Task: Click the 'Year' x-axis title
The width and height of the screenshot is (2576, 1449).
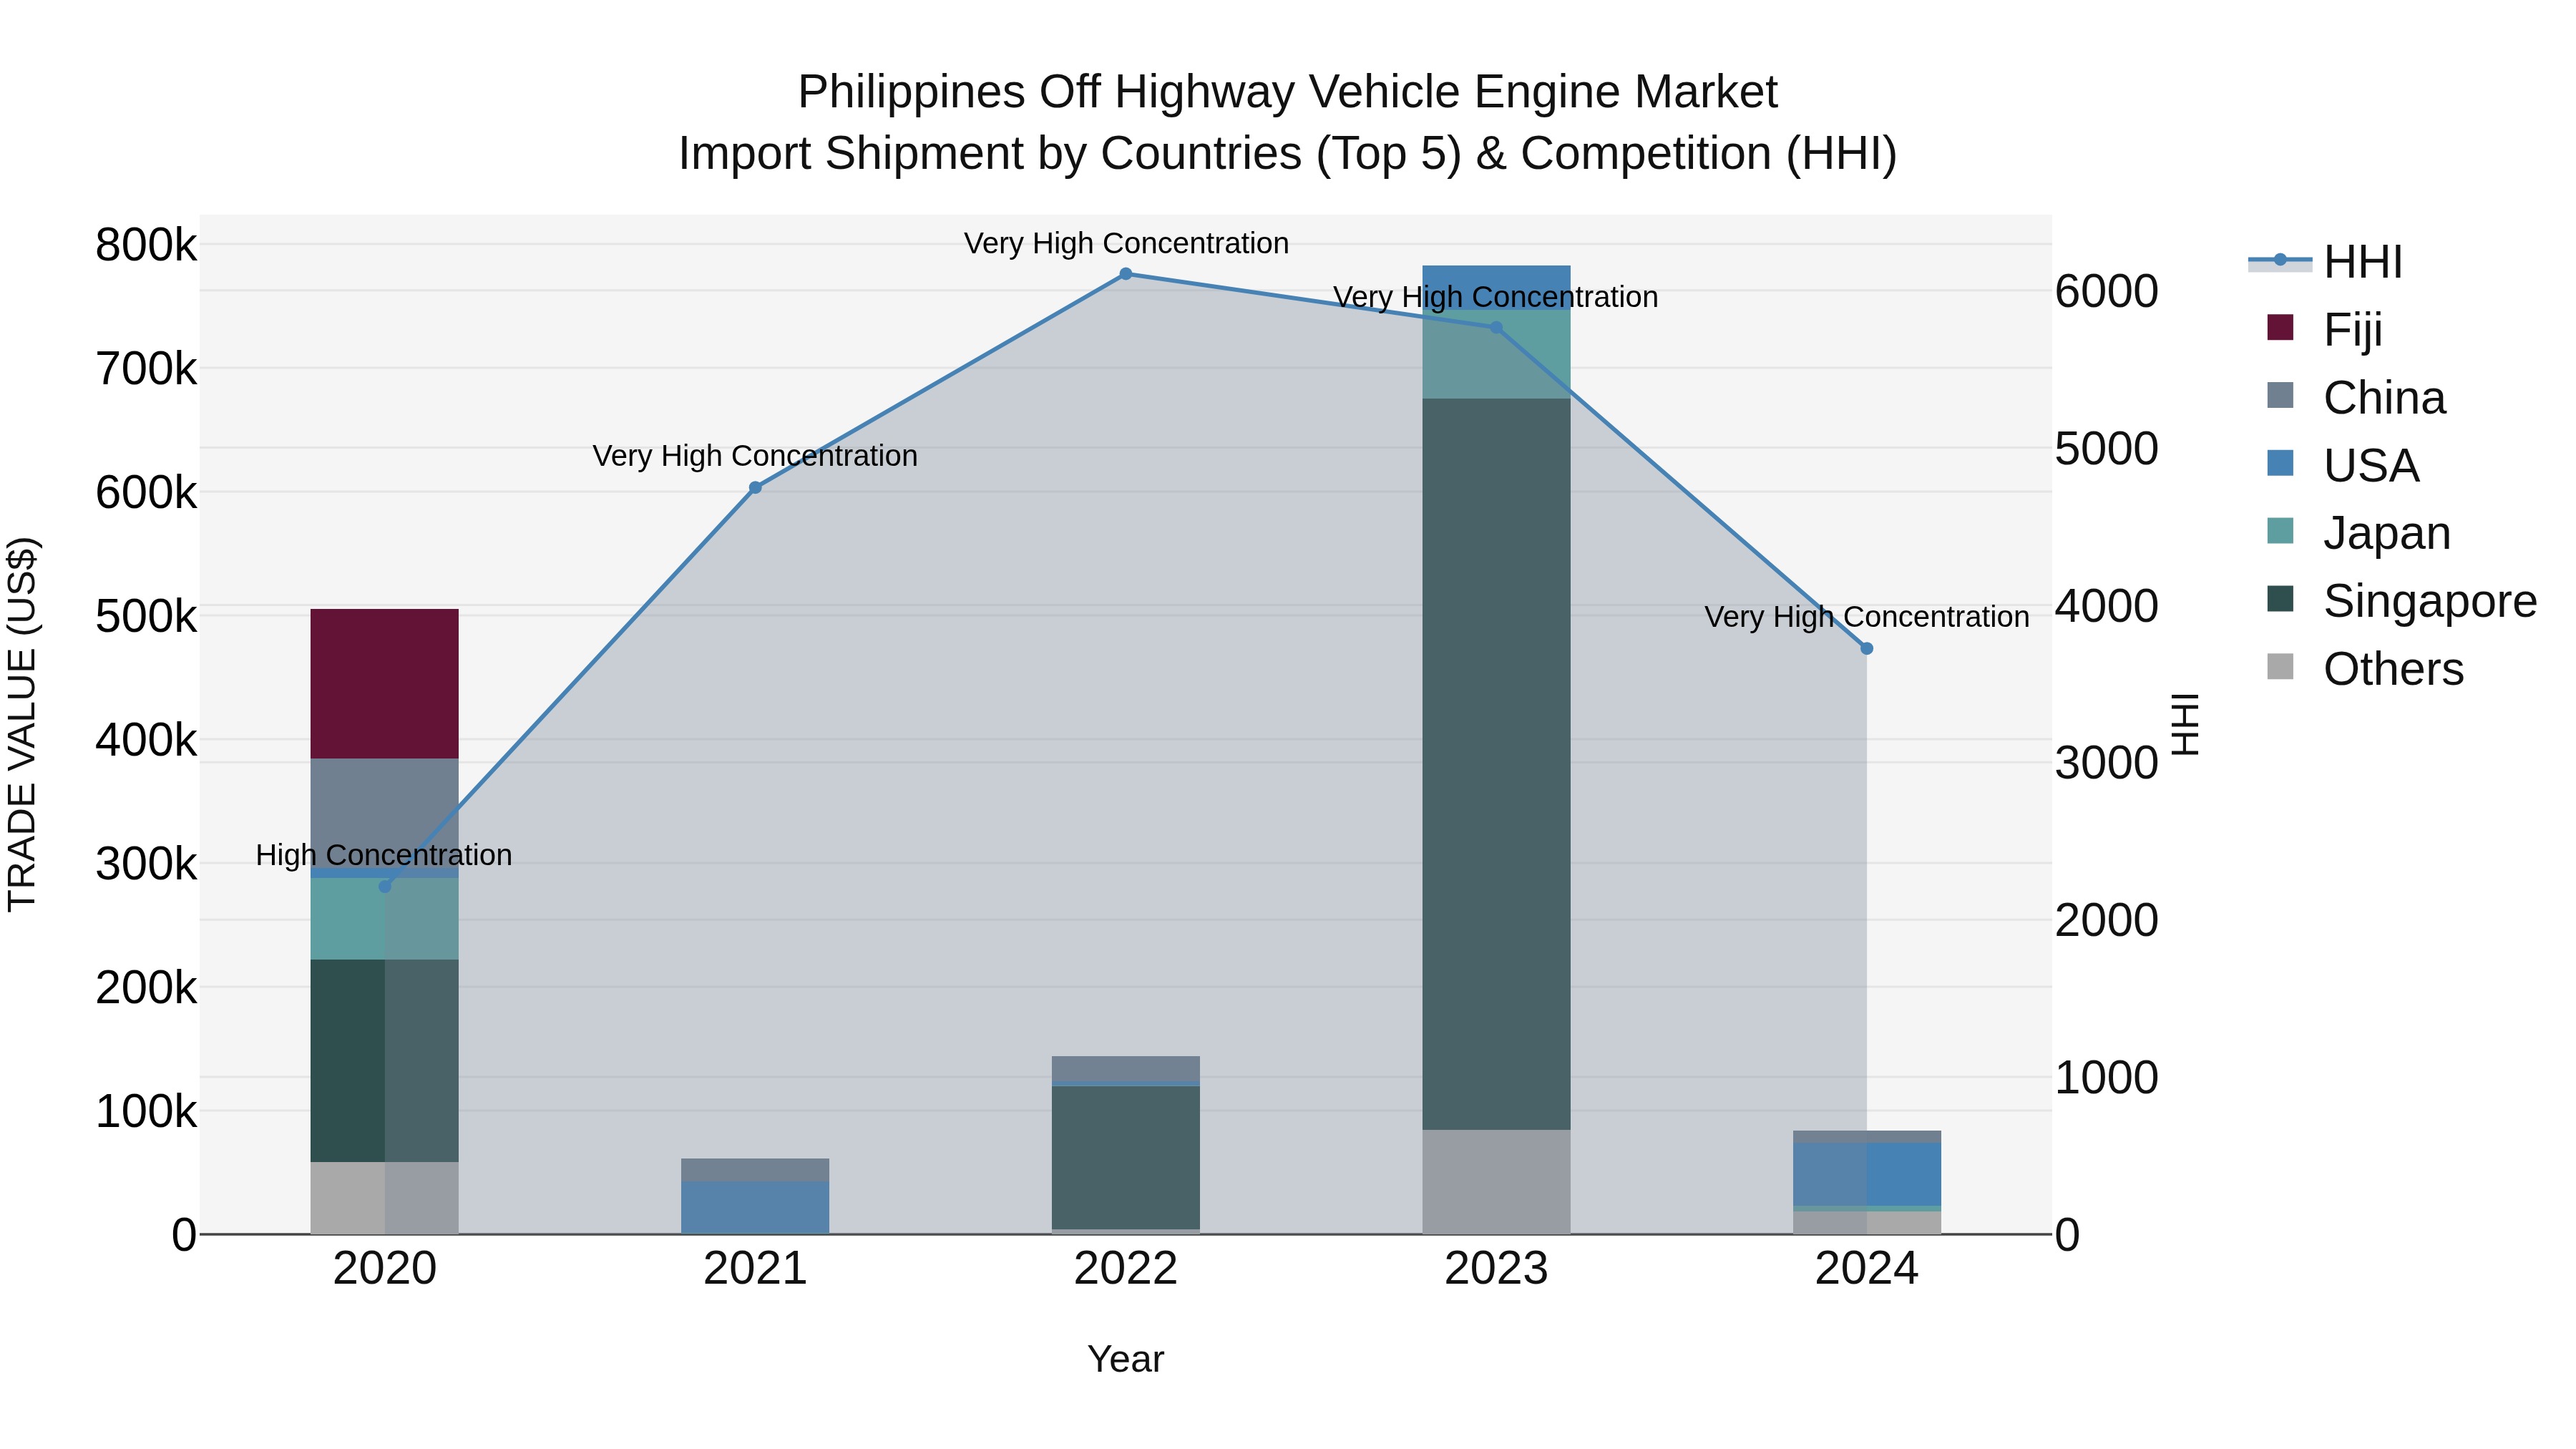Action: pyautogui.click(x=1126, y=1359)
